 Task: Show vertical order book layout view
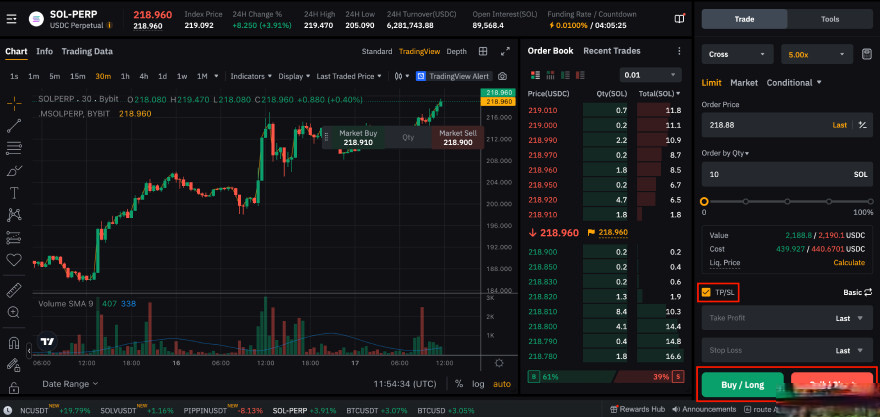click(x=550, y=75)
